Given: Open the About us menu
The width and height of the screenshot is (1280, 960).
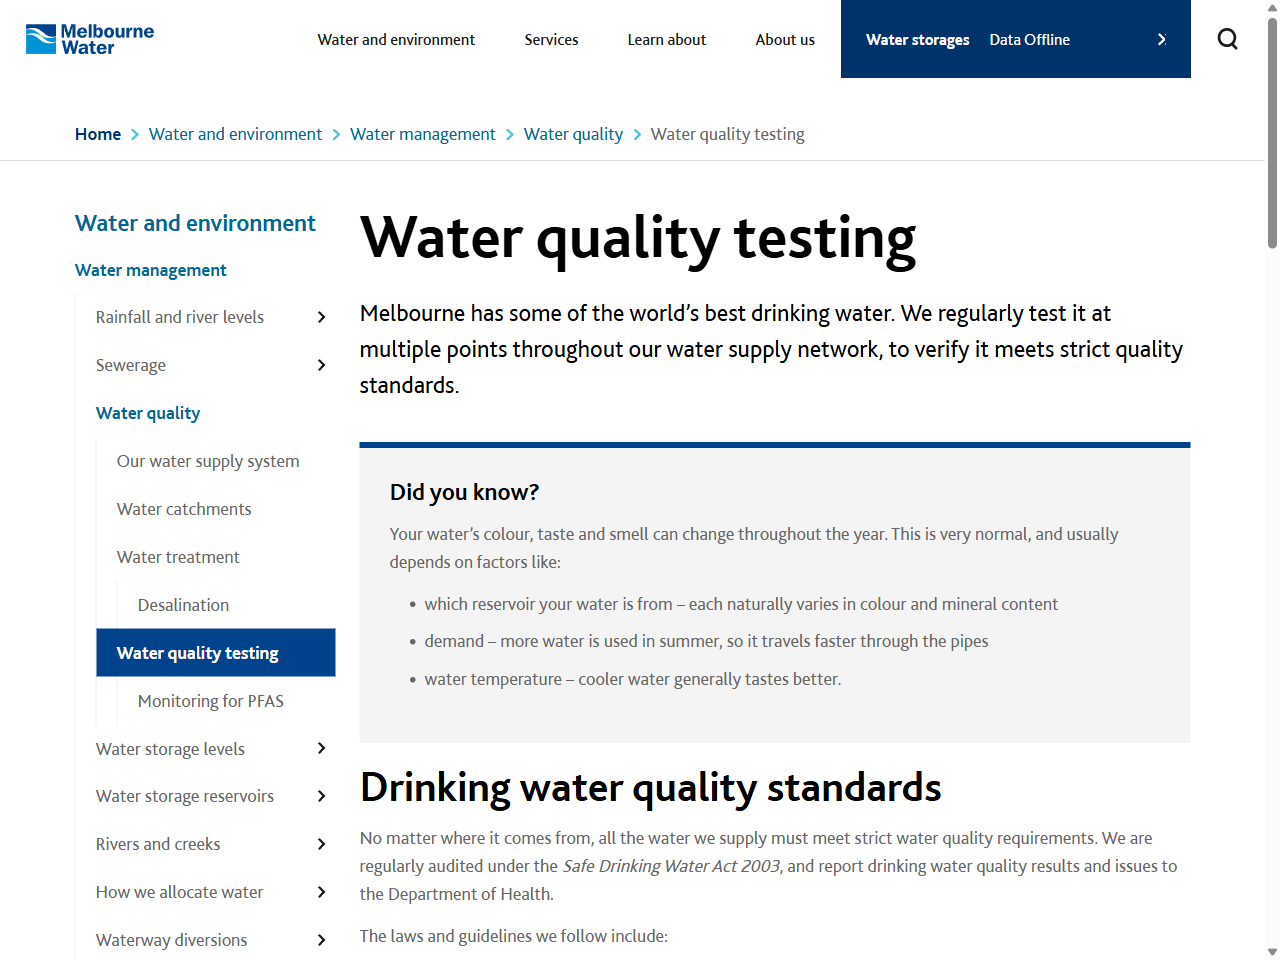Looking at the screenshot, I should [x=785, y=39].
